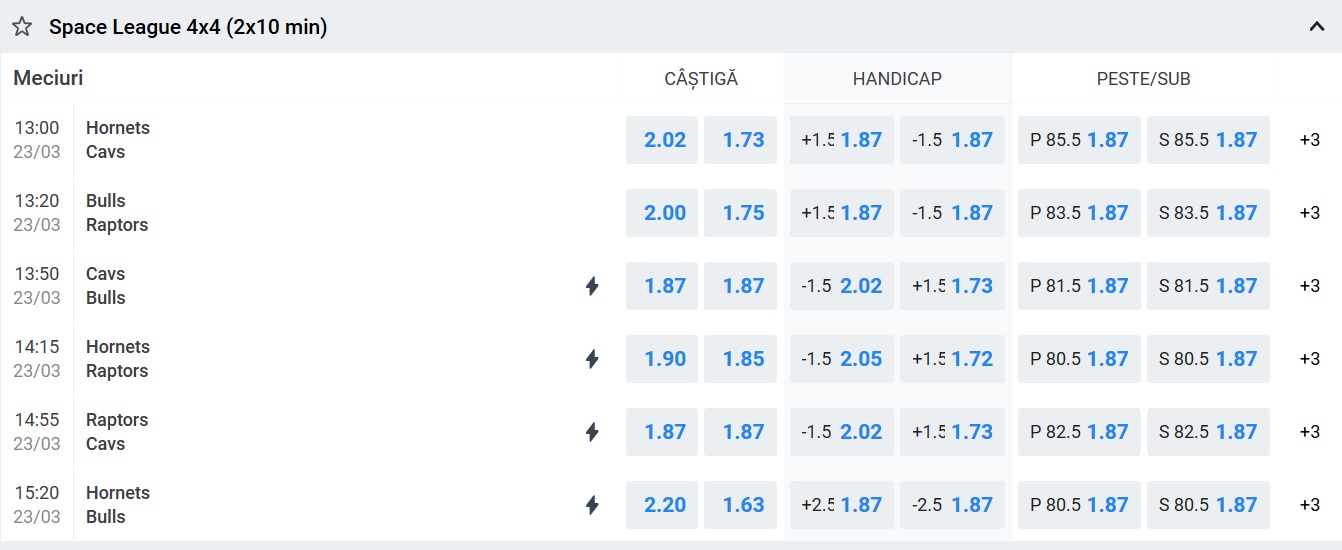The height and width of the screenshot is (550, 1342).
Task: Select the PESTE/SUB column header
Action: click(x=1143, y=79)
